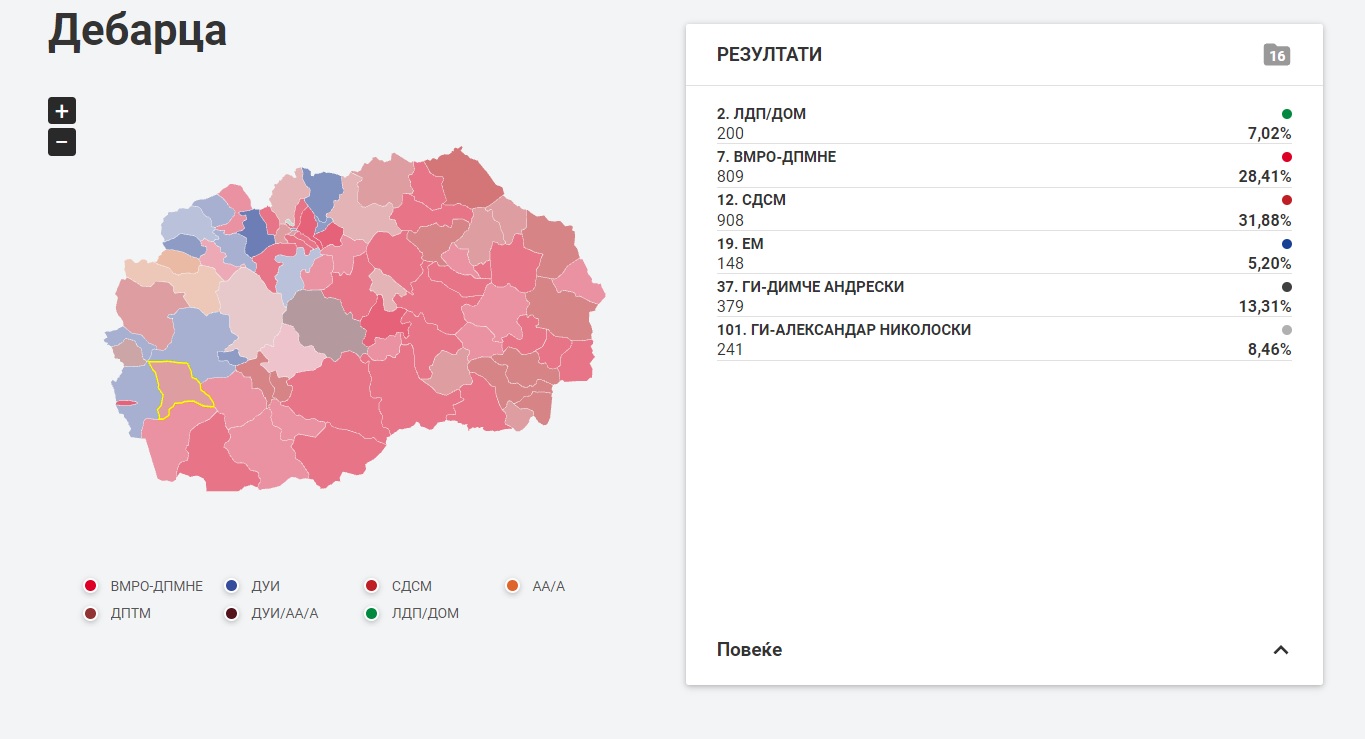Click the 19. ЕМ result row

(x=1004, y=253)
